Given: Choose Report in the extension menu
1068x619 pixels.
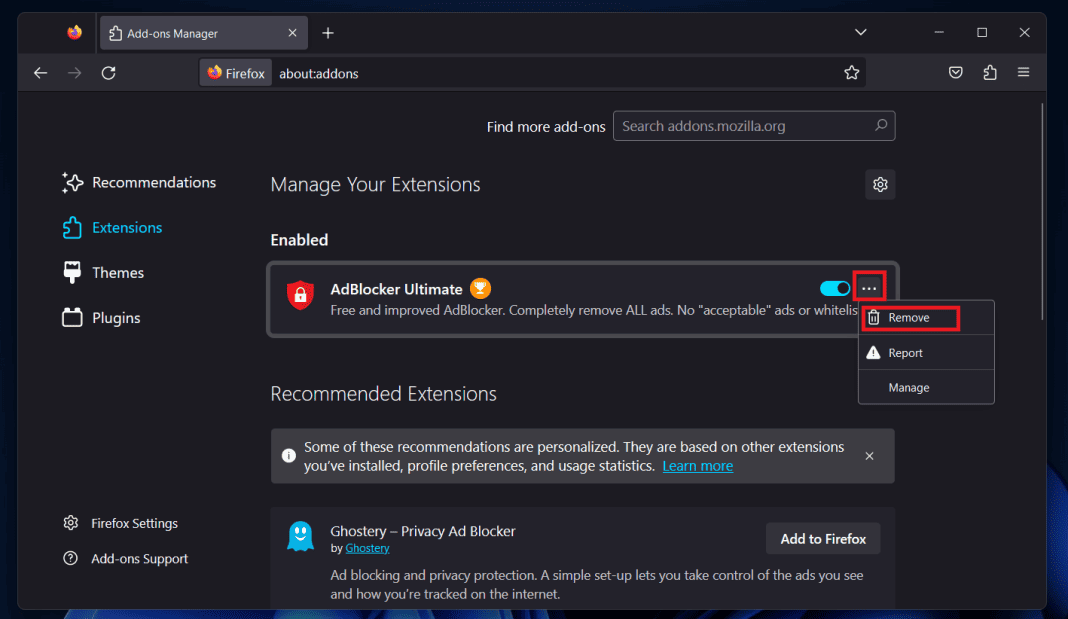Looking at the screenshot, I should coord(905,353).
